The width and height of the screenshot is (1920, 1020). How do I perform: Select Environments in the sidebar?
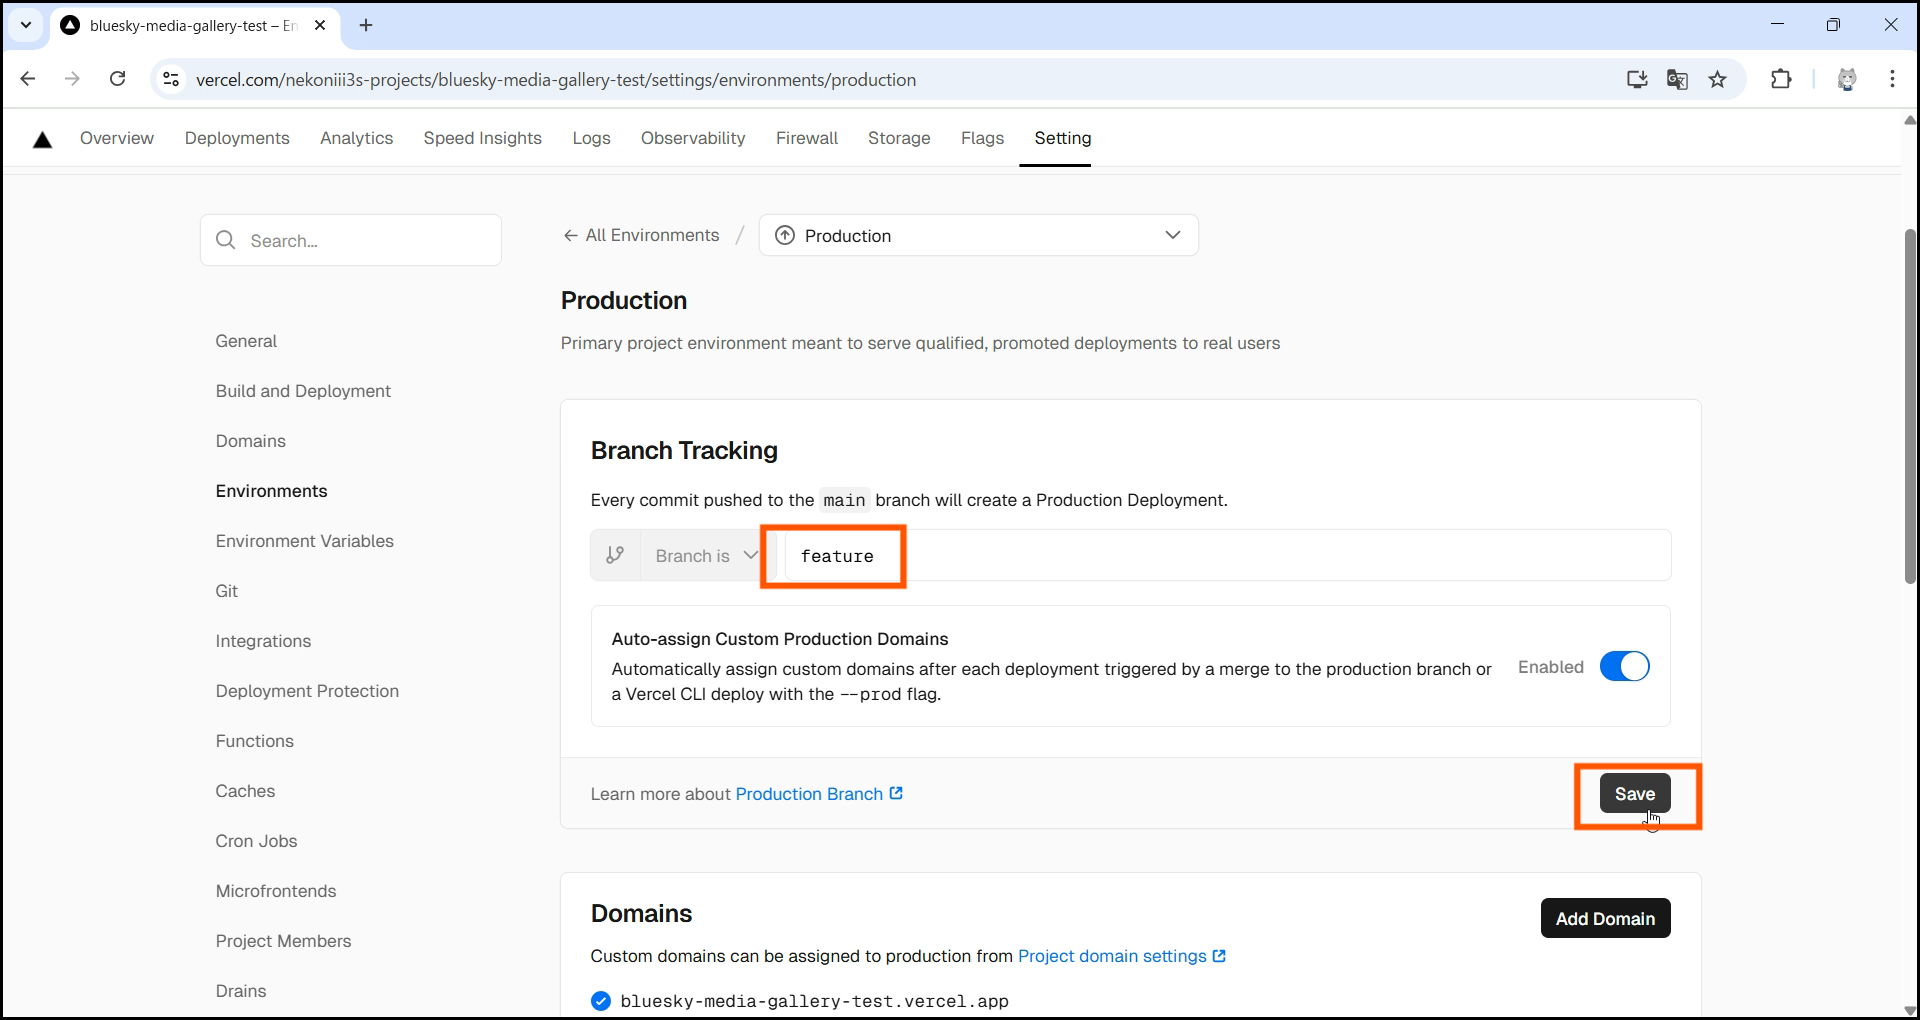tap(271, 491)
